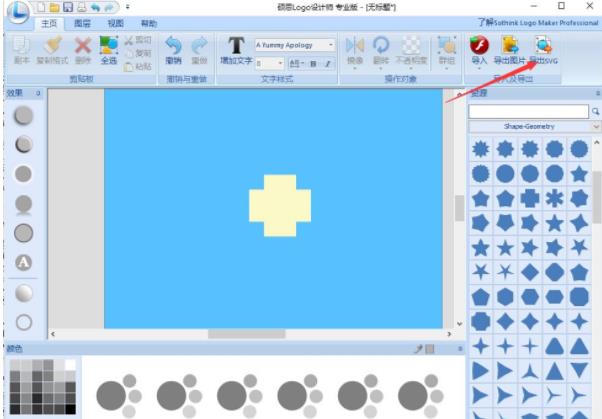Open the A Yummy Apology font dropdown

(x=331, y=45)
